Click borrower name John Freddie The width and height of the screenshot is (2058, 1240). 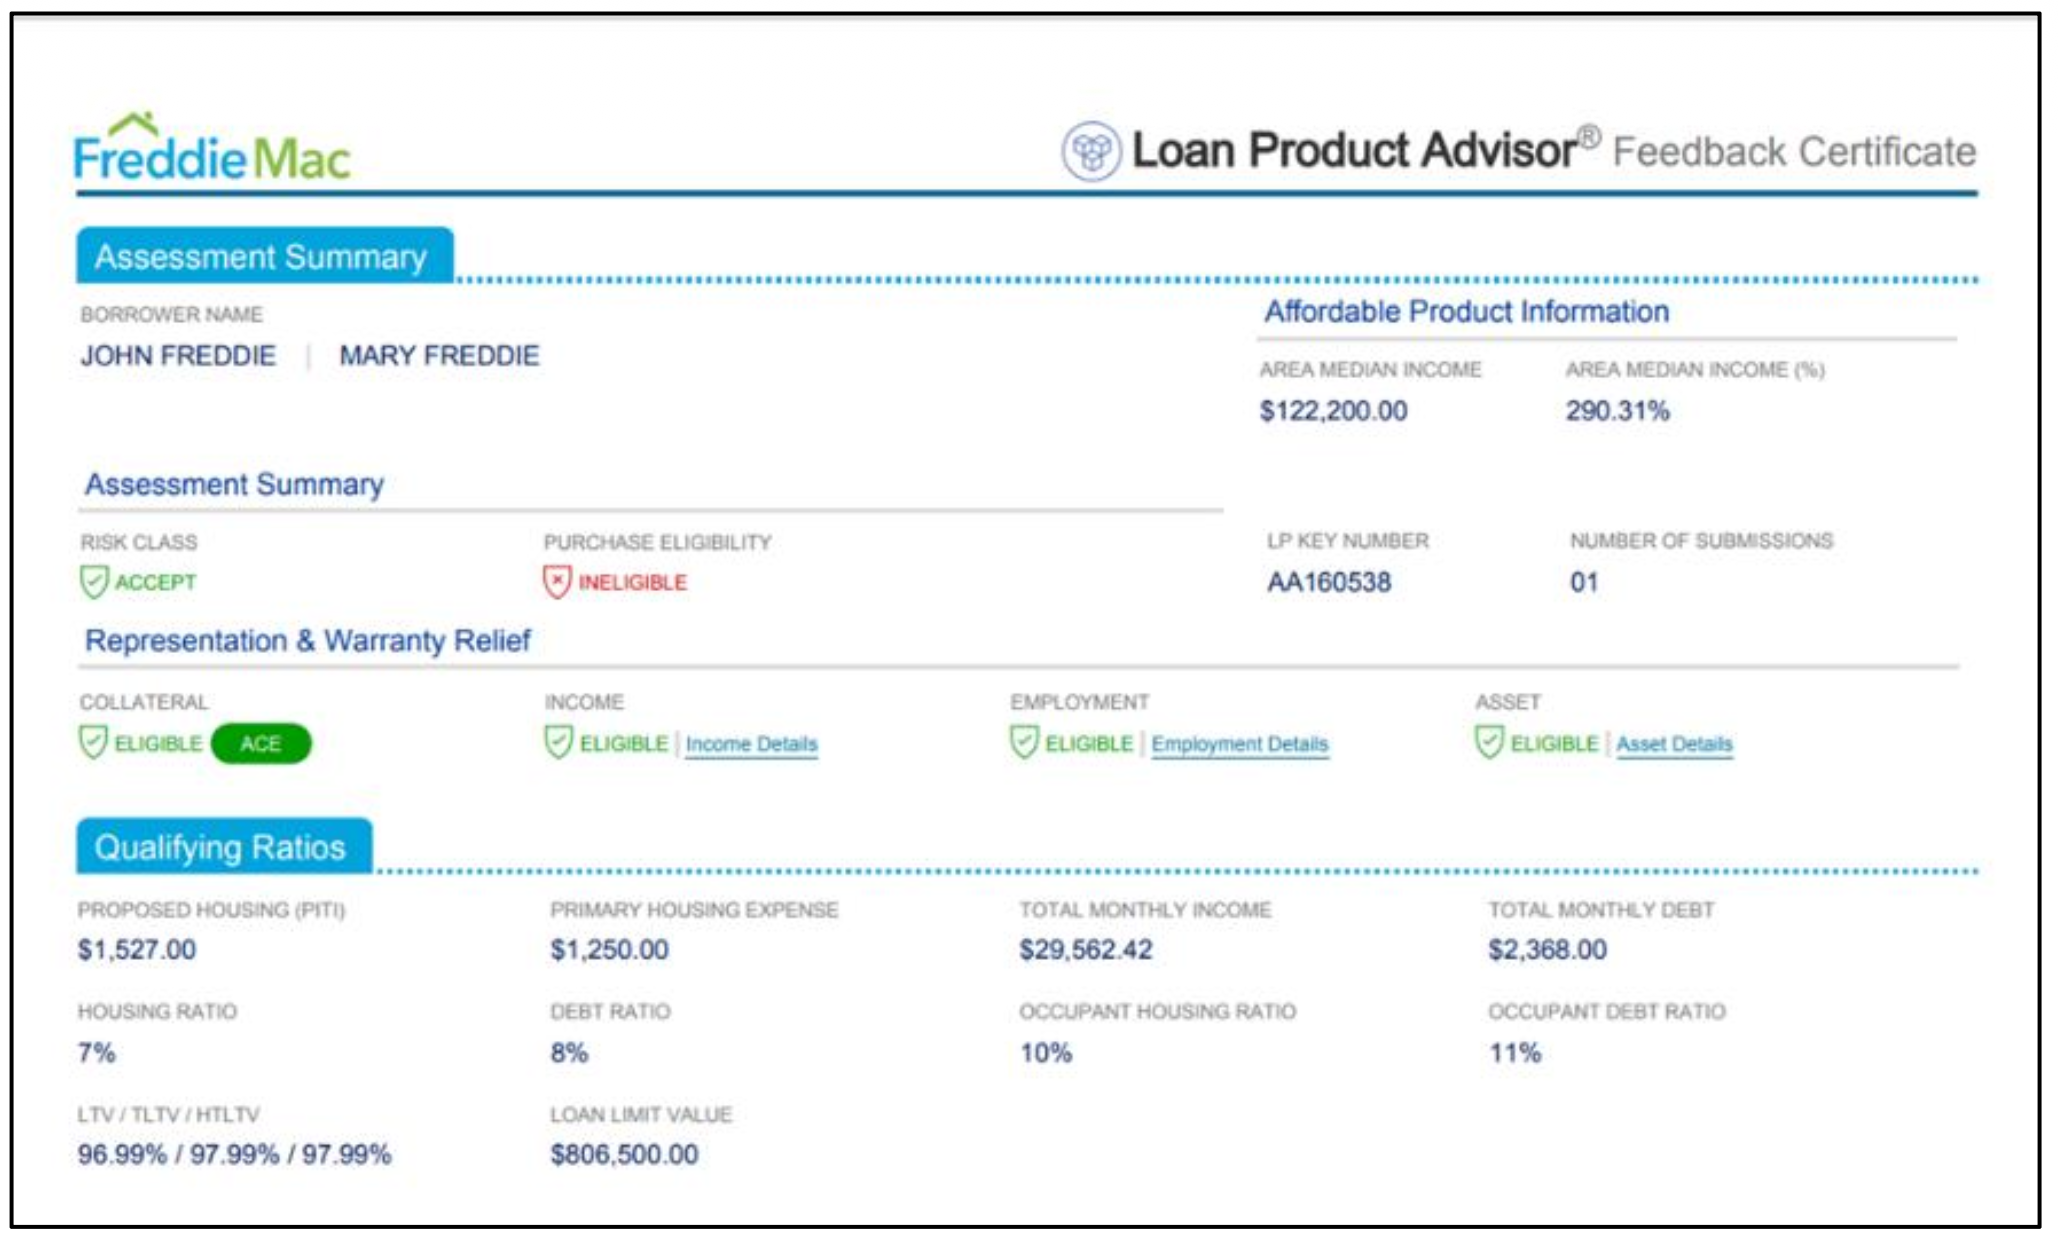[178, 356]
